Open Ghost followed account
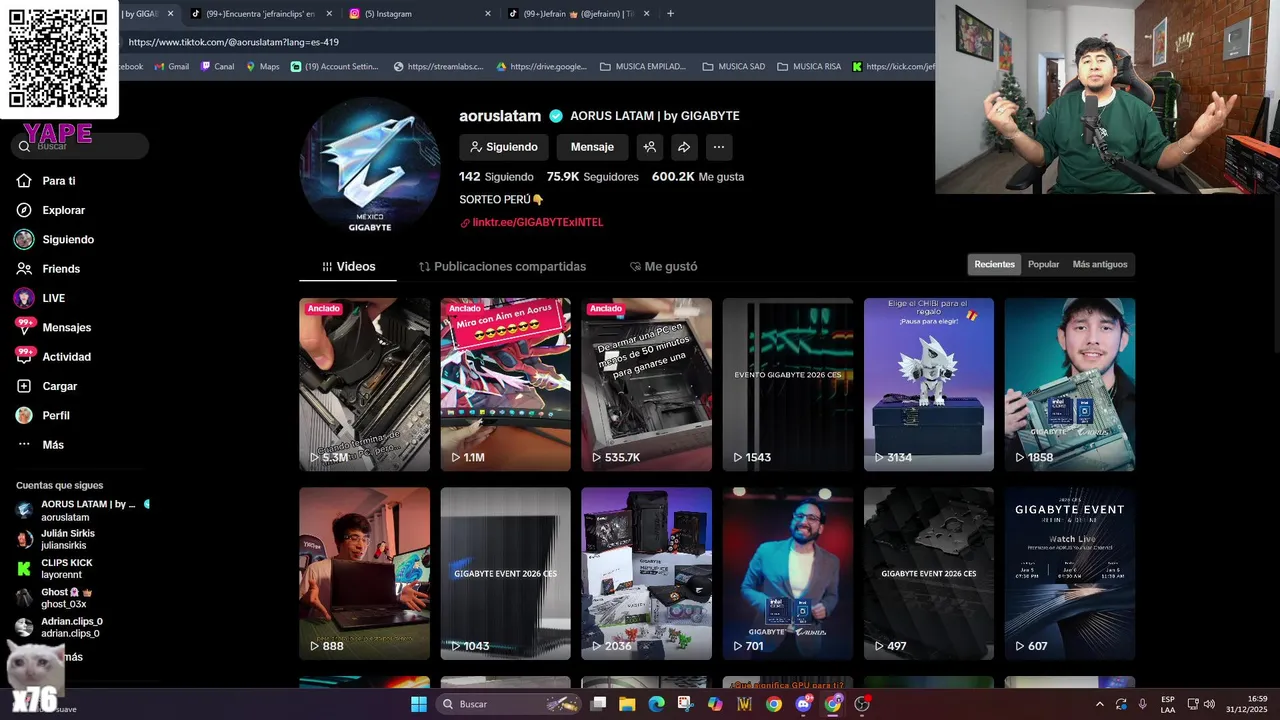This screenshot has height=720, width=1280. 55,598
